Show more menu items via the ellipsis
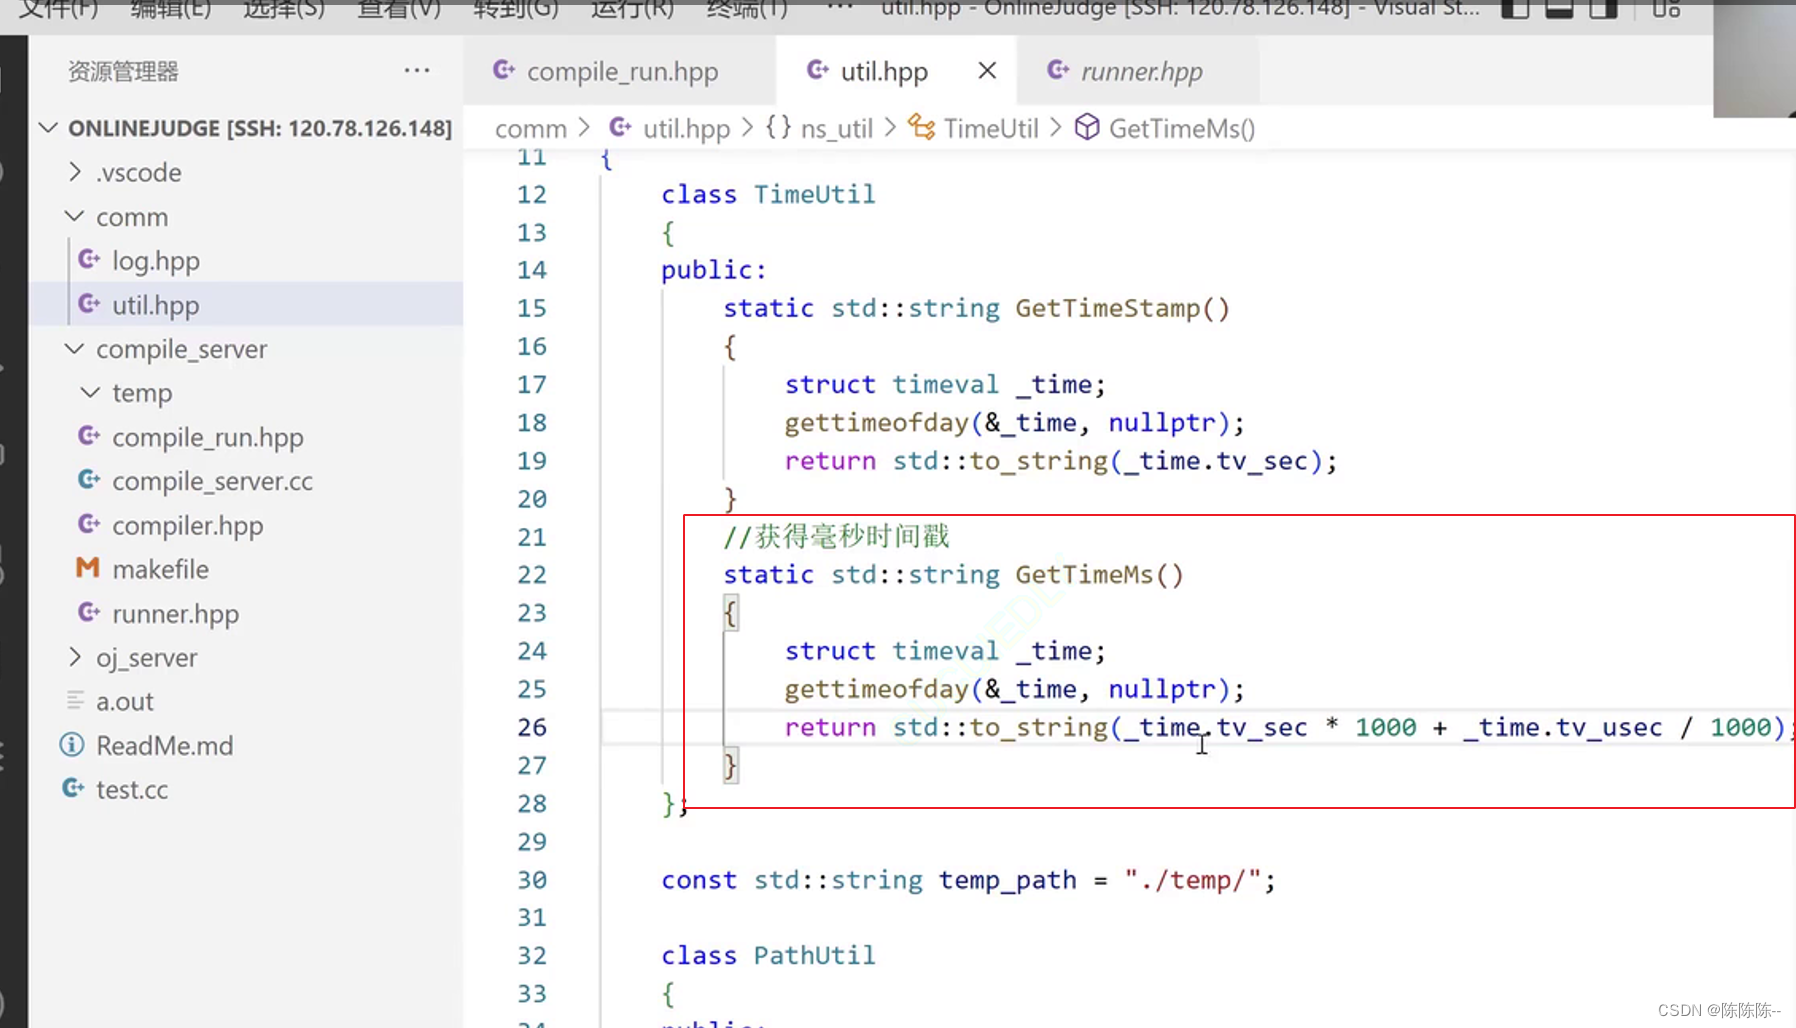The width and height of the screenshot is (1796, 1028). tap(840, 7)
